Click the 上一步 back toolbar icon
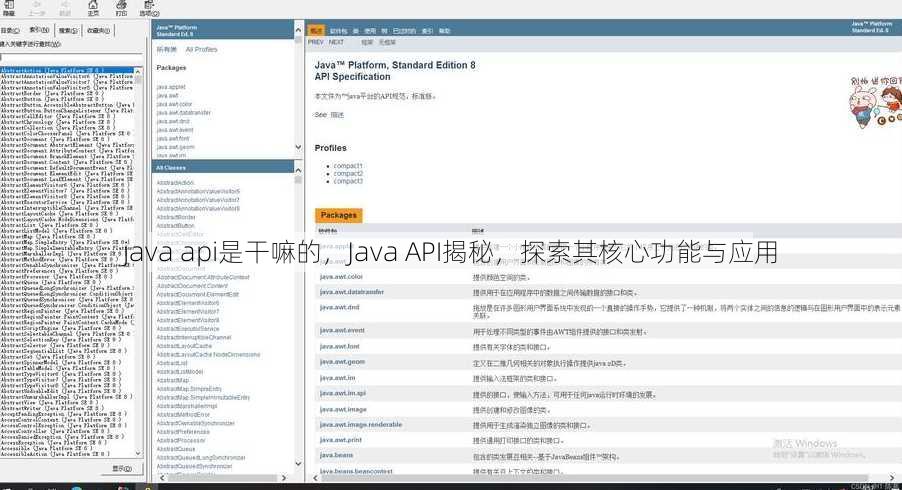The image size is (902, 490). pyautogui.click(x=37, y=7)
